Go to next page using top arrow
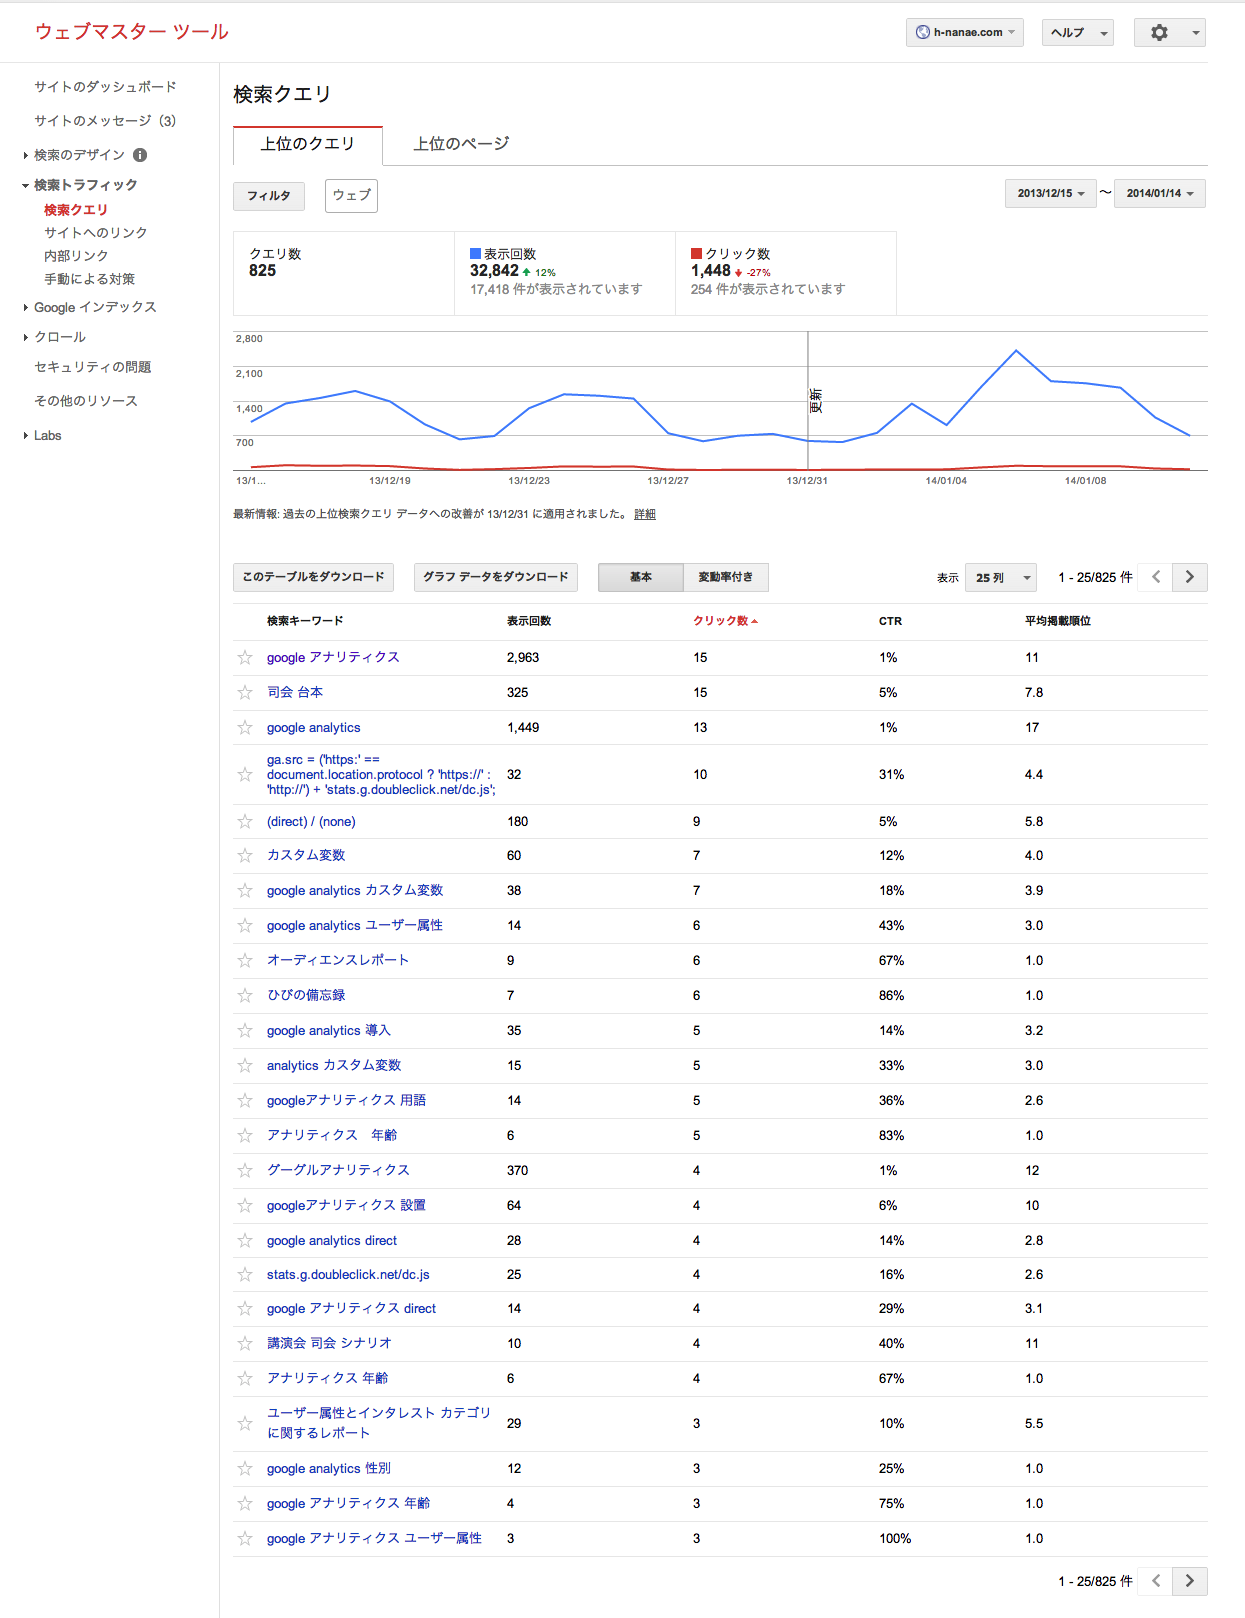Image resolution: width=1245 pixels, height=1618 pixels. [1190, 577]
